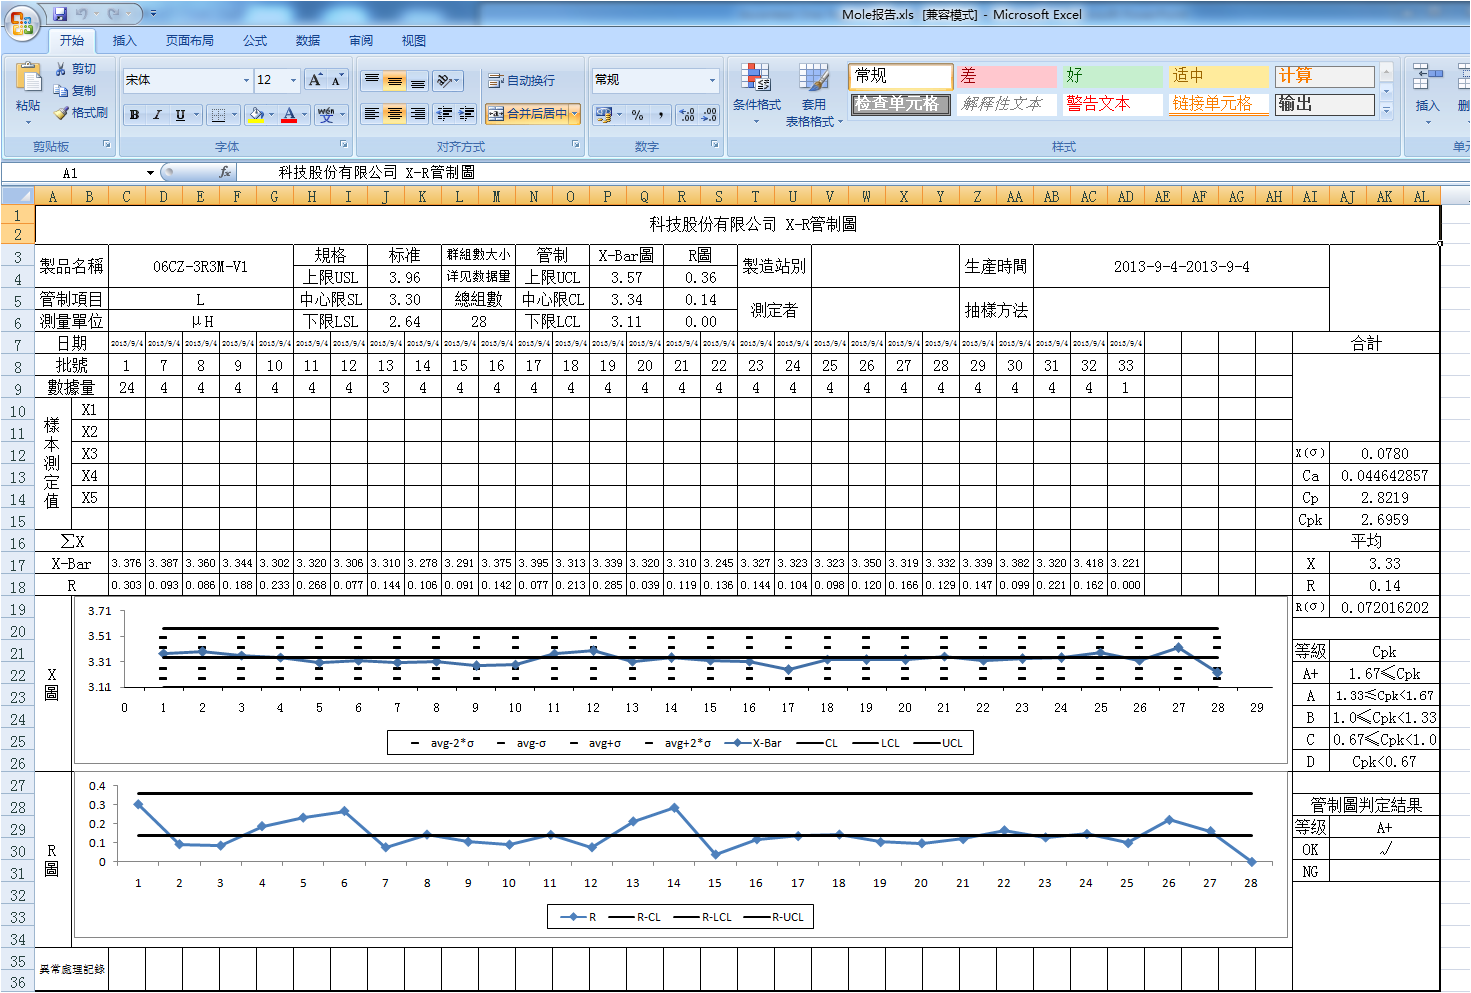Click the Paste (粘贴) clipboard icon
This screenshot has width=1471, height=993.
coord(28,78)
